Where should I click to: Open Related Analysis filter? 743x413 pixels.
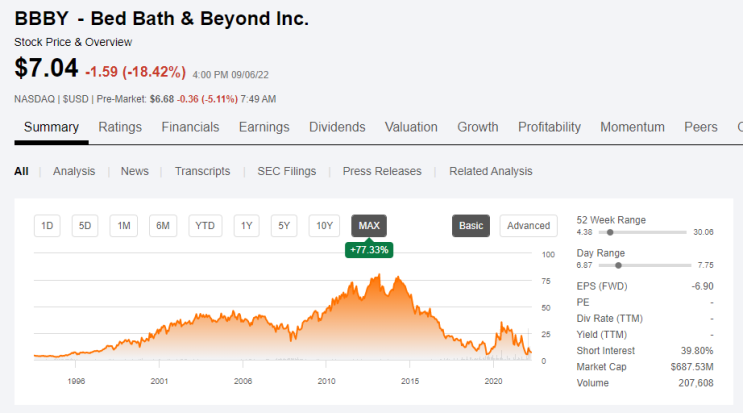[x=491, y=171]
